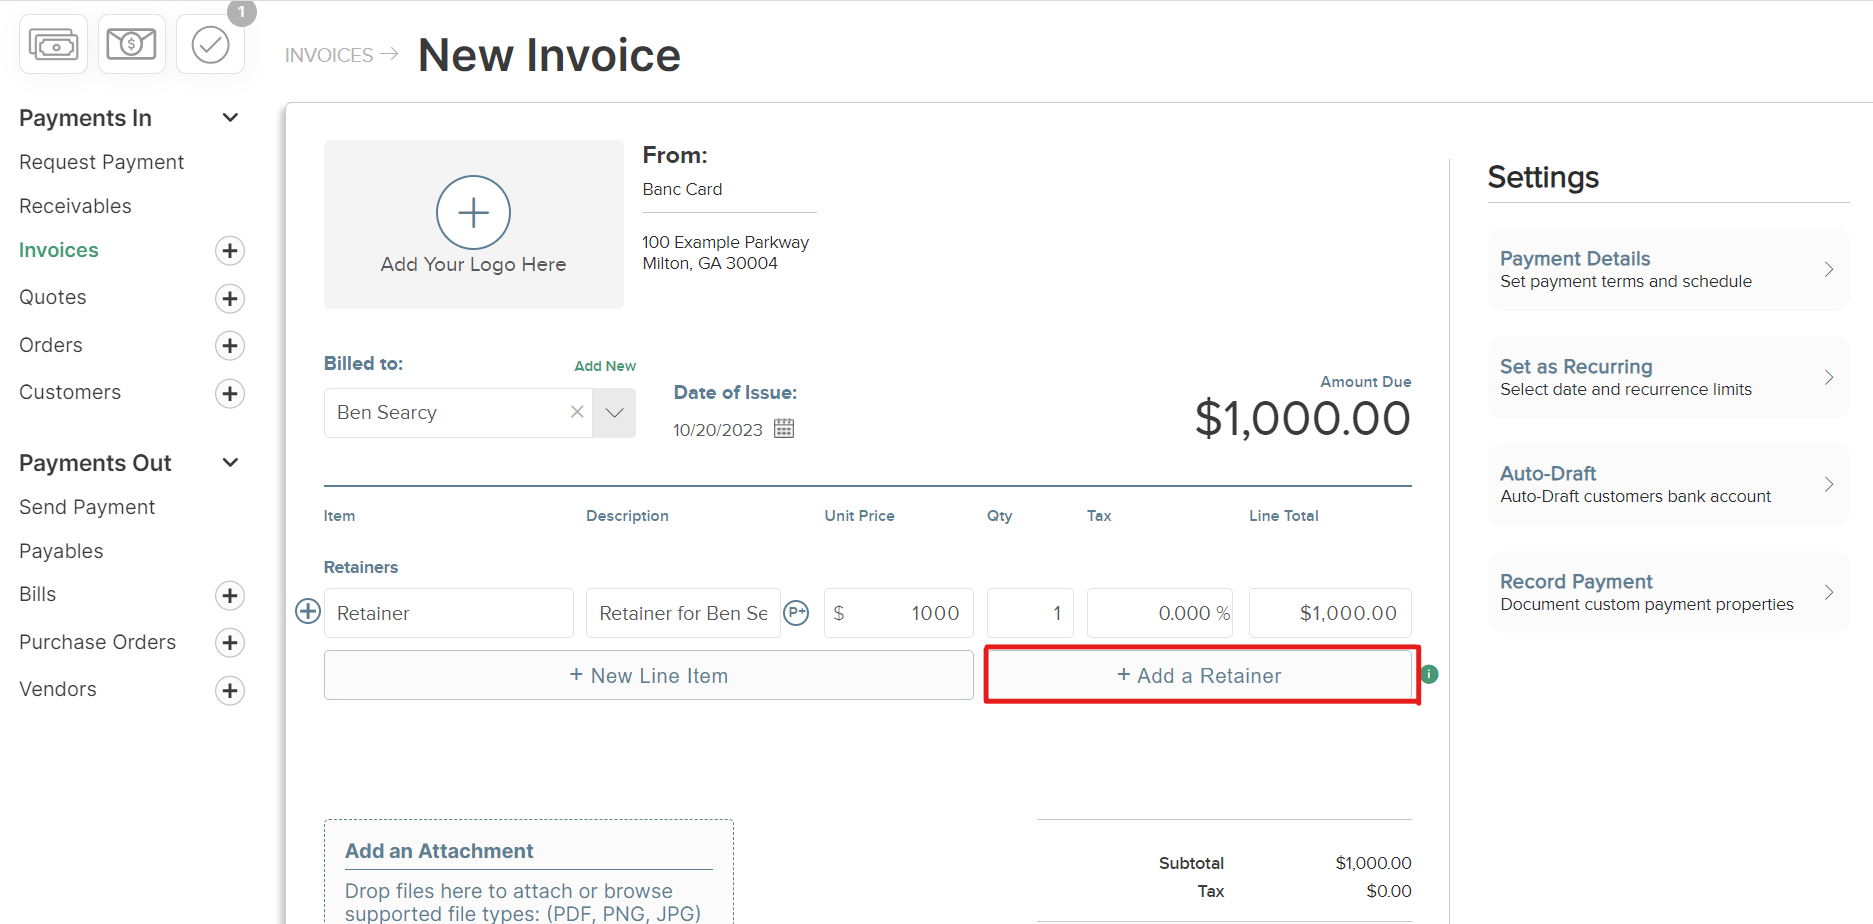
Task: Click the dollar envelope payment request icon
Action: point(131,44)
